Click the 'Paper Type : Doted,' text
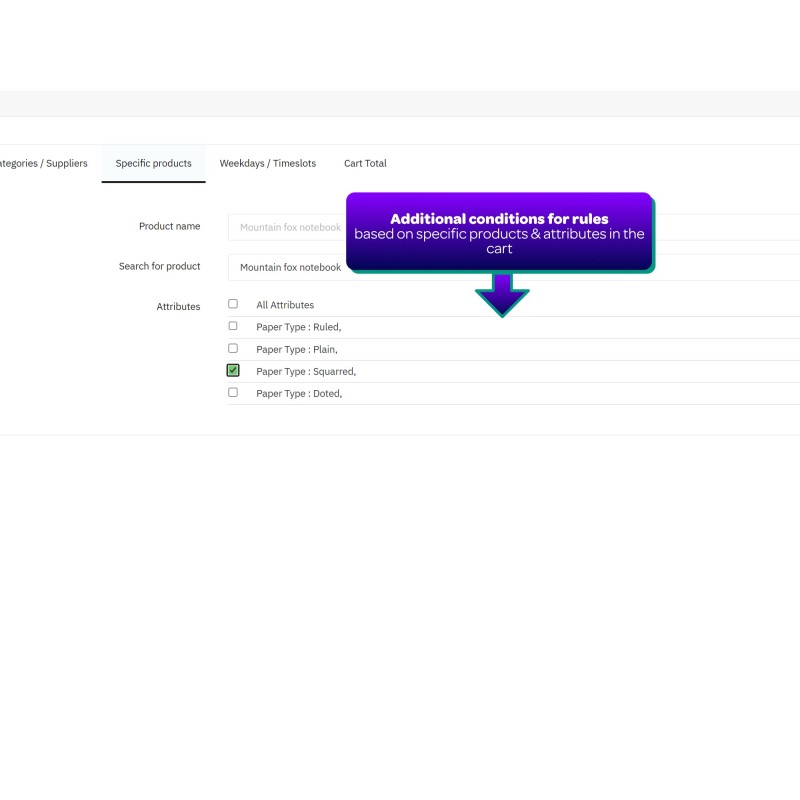 pyautogui.click(x=299, y=393)
